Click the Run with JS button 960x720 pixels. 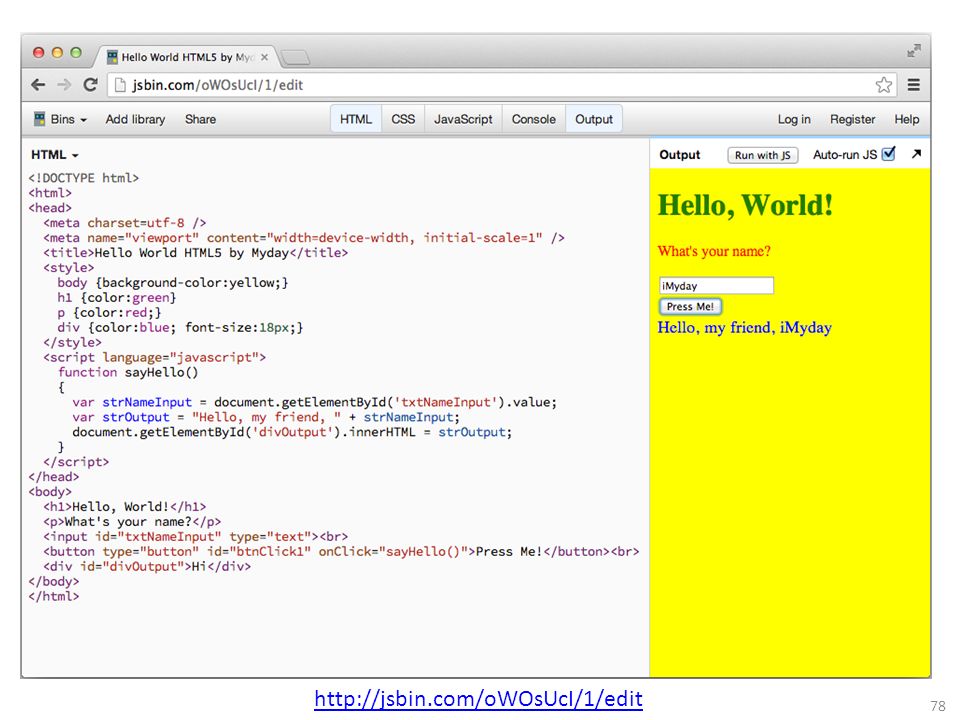tap(762, 155)
